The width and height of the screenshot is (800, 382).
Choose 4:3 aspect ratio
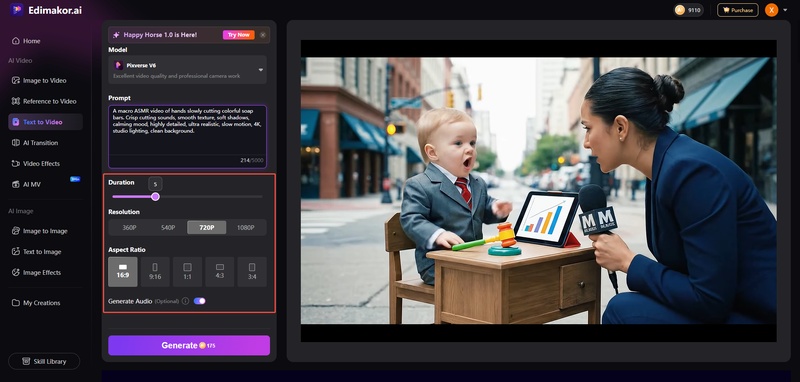tap(220, 272)
